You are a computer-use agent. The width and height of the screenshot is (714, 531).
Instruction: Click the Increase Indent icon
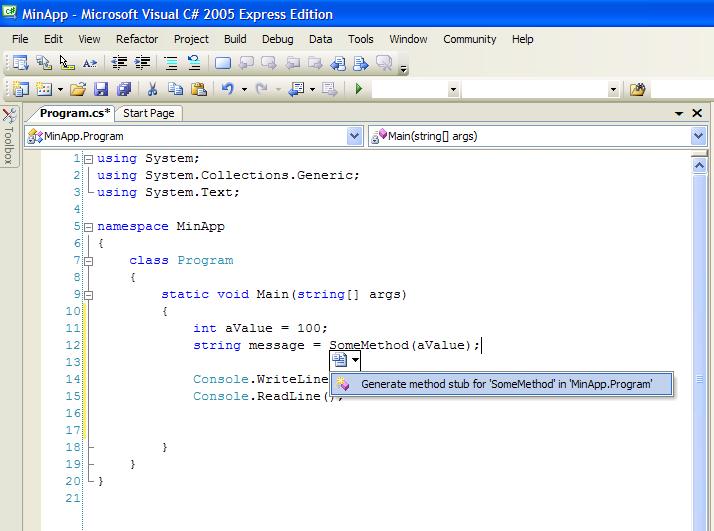(142, 62)
